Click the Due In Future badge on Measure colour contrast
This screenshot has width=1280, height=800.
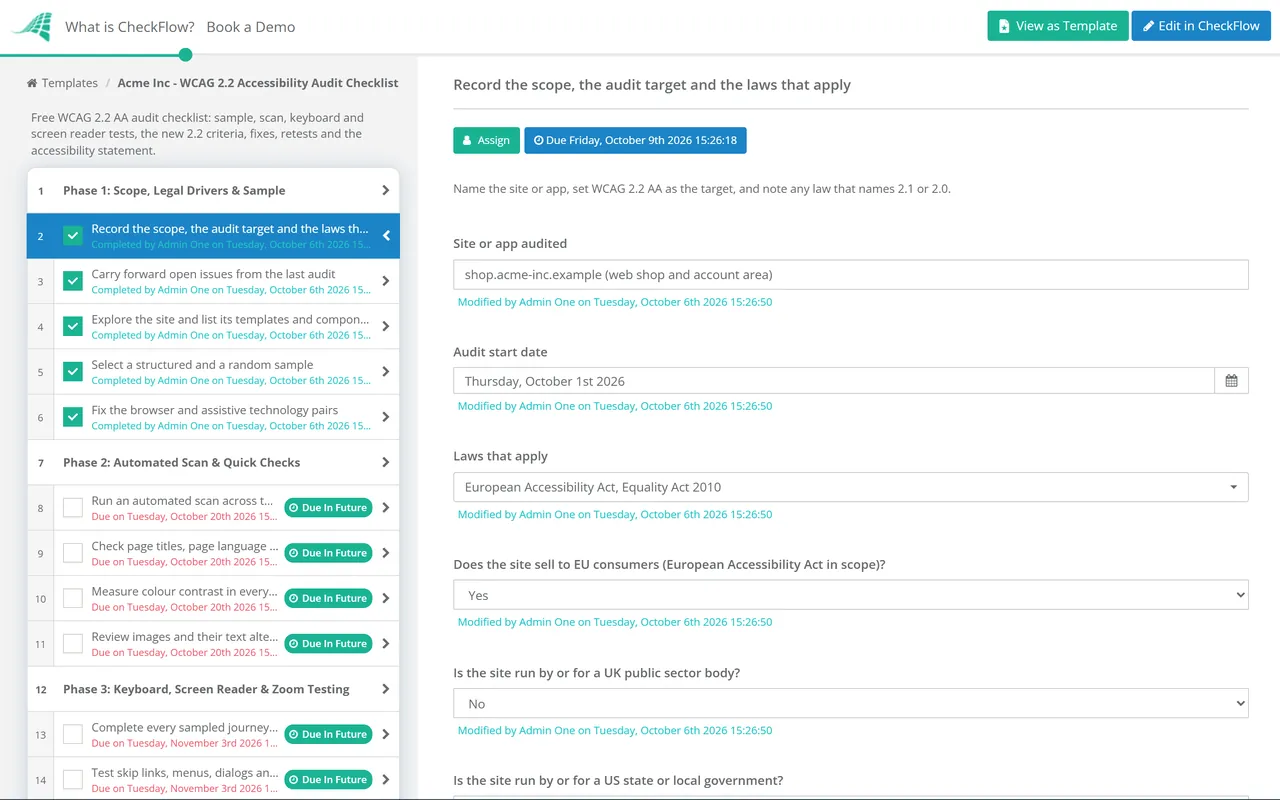329,598
